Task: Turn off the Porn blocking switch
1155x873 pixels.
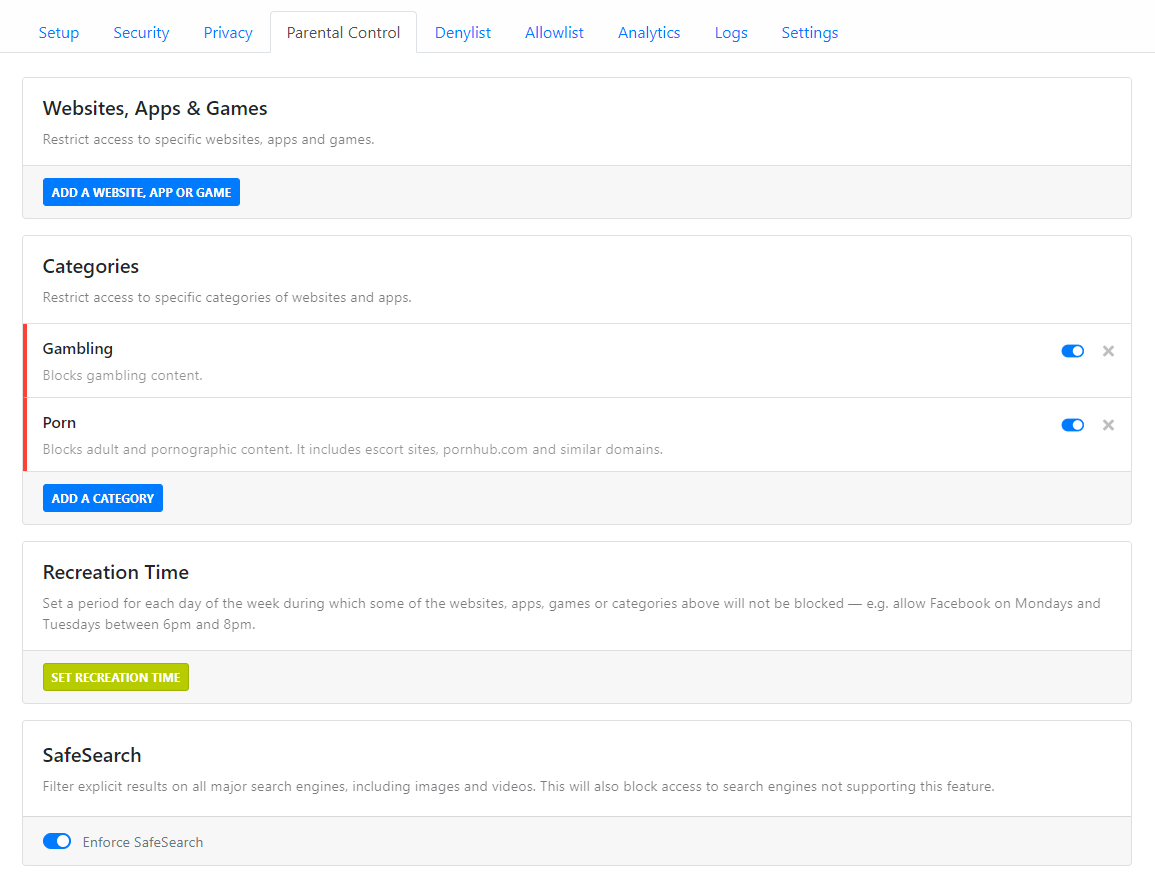Action: [1072, 425]
